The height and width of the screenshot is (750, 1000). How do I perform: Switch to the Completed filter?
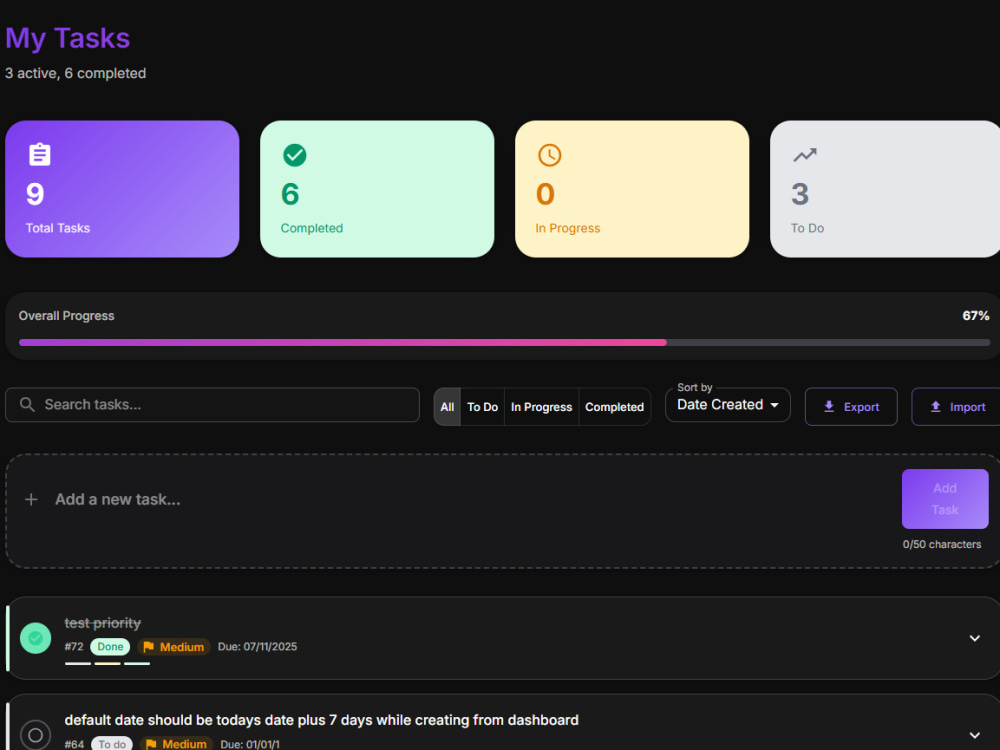[x=615, y=407]
